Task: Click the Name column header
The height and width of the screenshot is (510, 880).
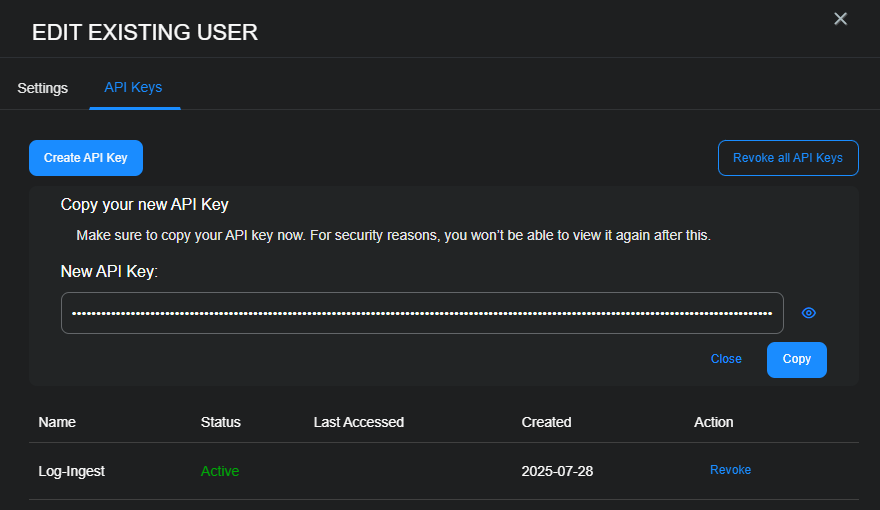Action: point(57,422)
